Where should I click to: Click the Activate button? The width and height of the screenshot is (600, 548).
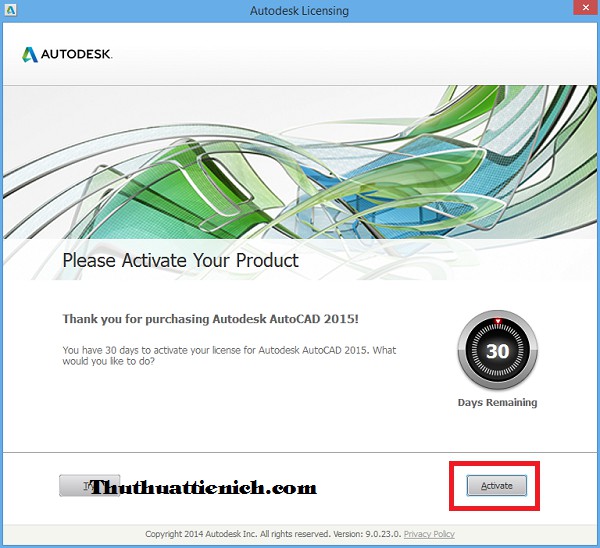[496, 486]
